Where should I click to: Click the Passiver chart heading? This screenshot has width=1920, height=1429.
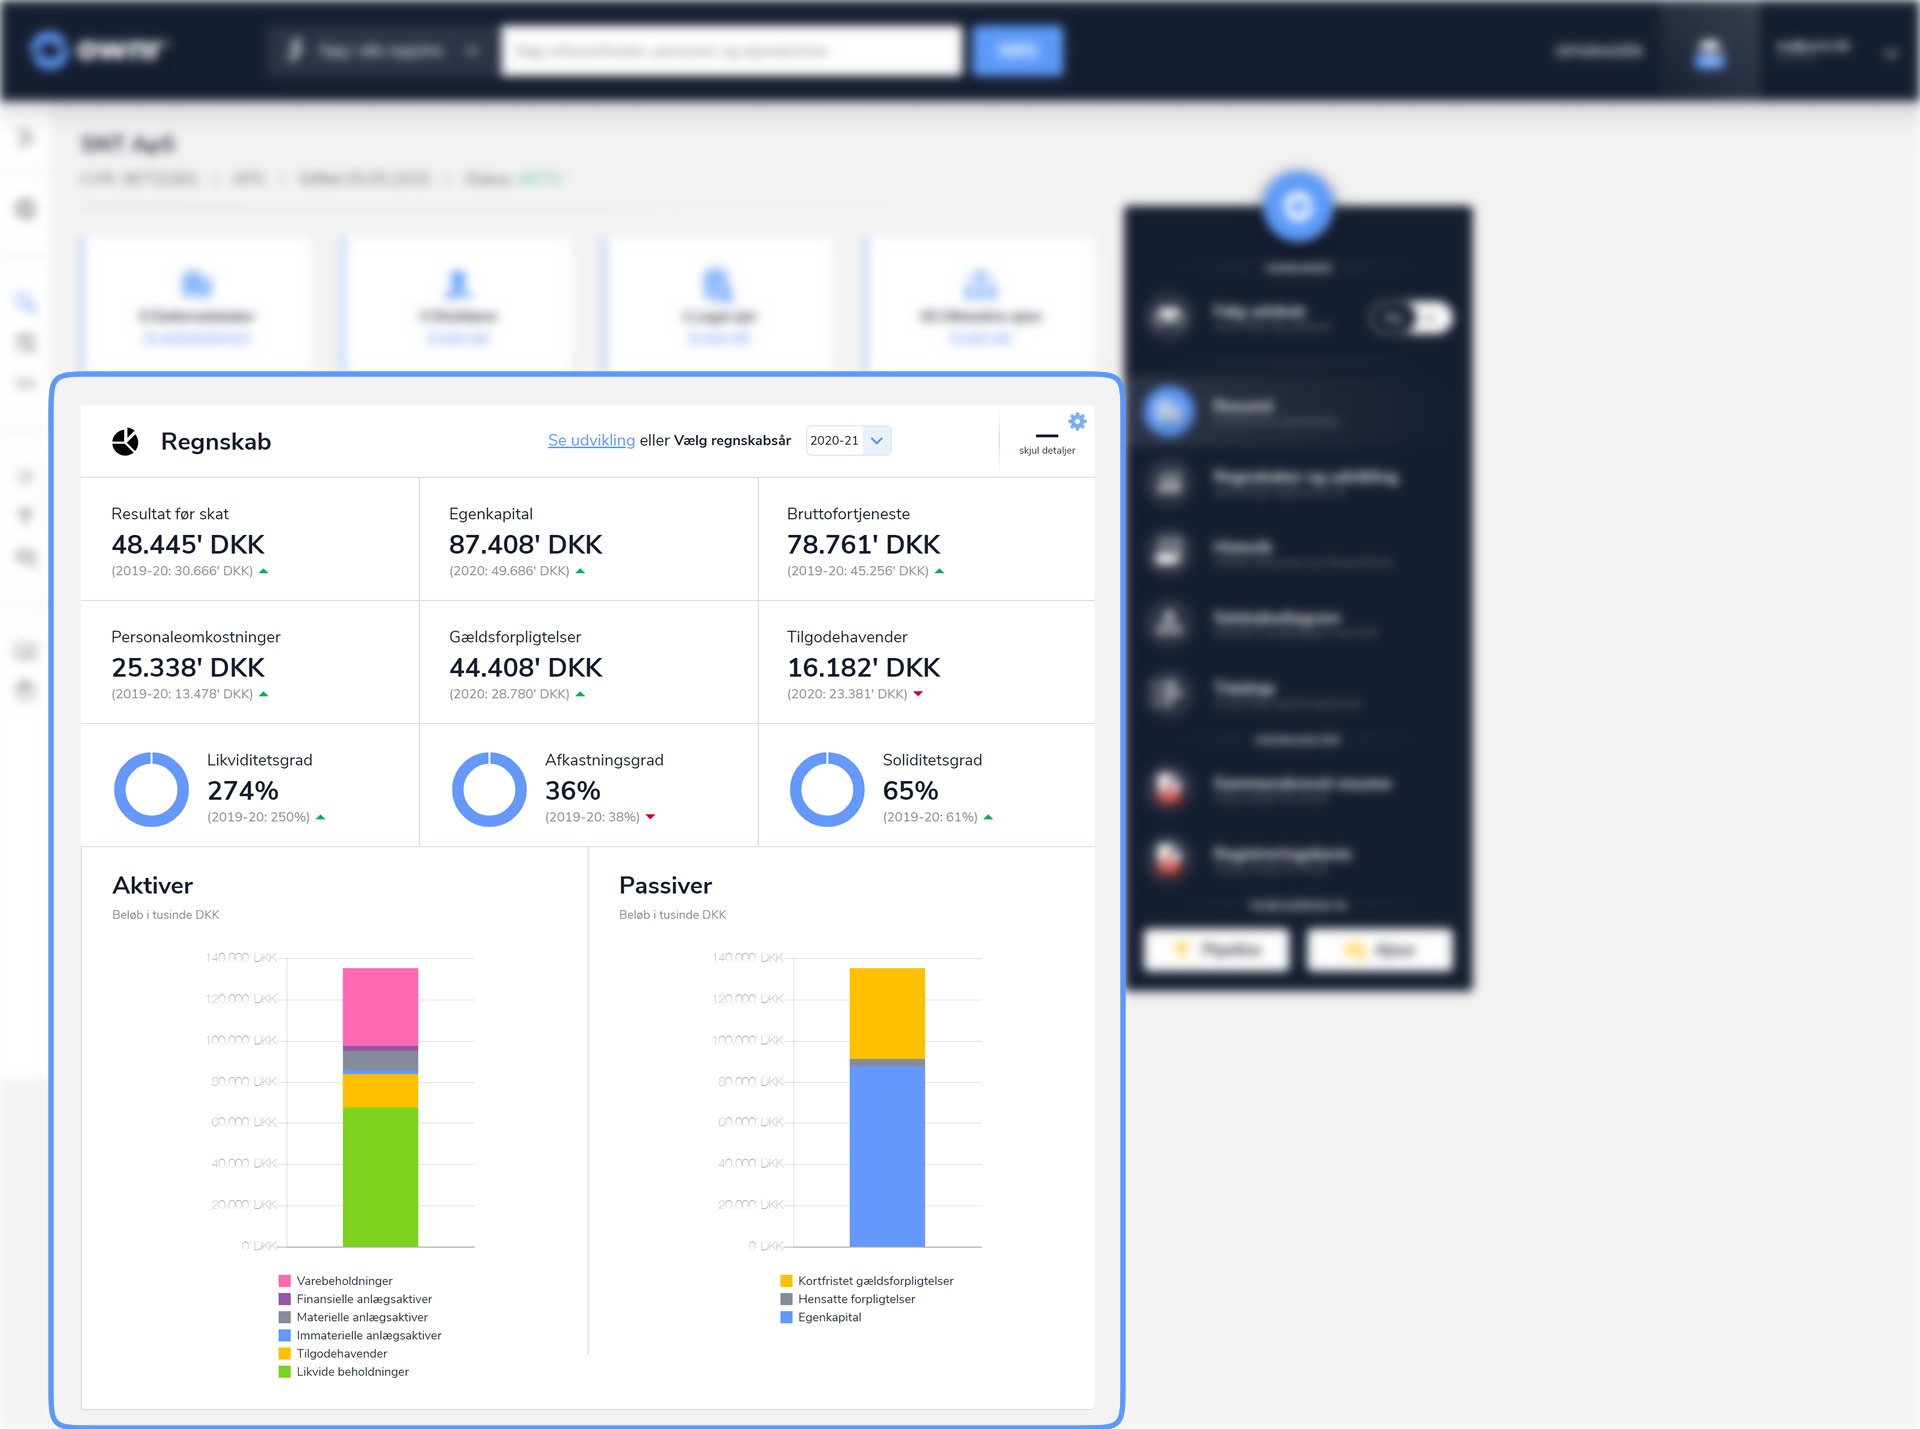click(x=665, y=885)
